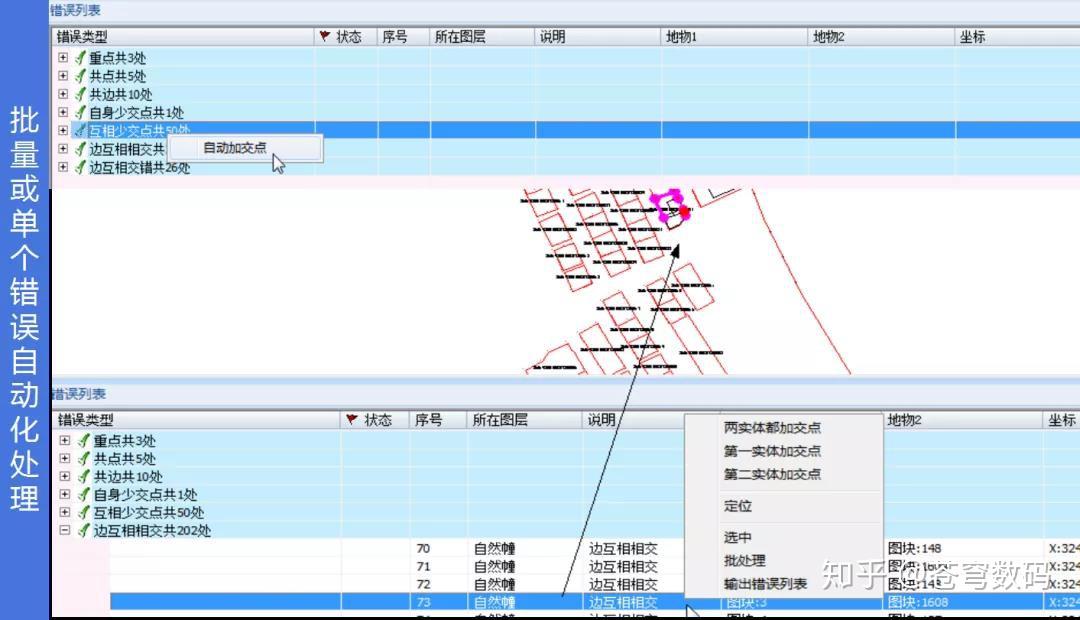This screenshot has width=1080, height=620.
Task: Choose 选中 from context menu
Action: coord(738,537)
